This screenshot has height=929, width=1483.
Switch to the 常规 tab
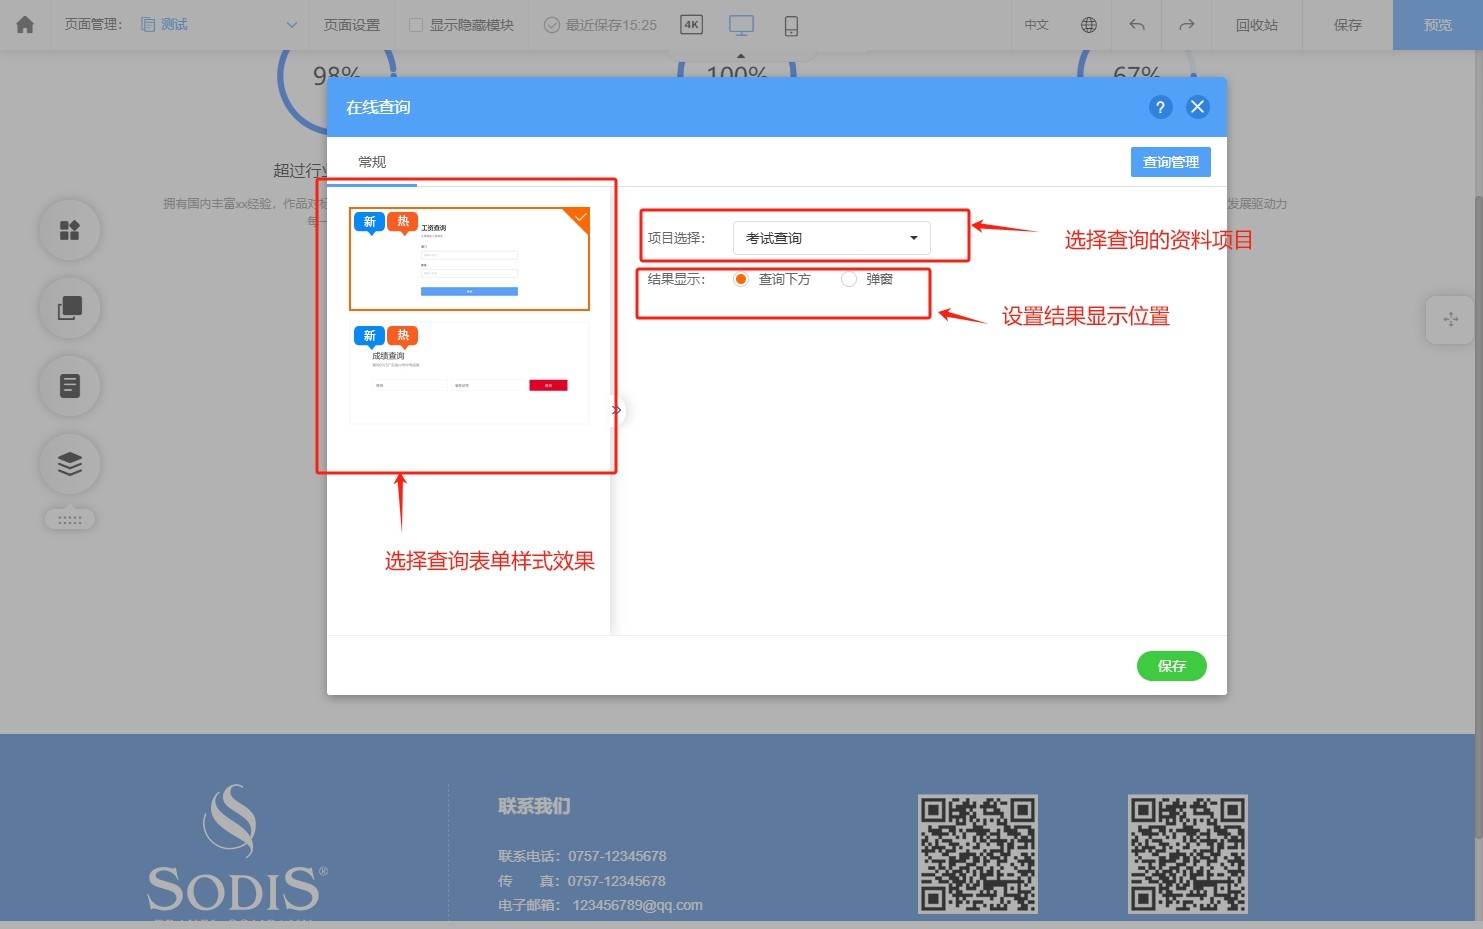pos(372,162)
